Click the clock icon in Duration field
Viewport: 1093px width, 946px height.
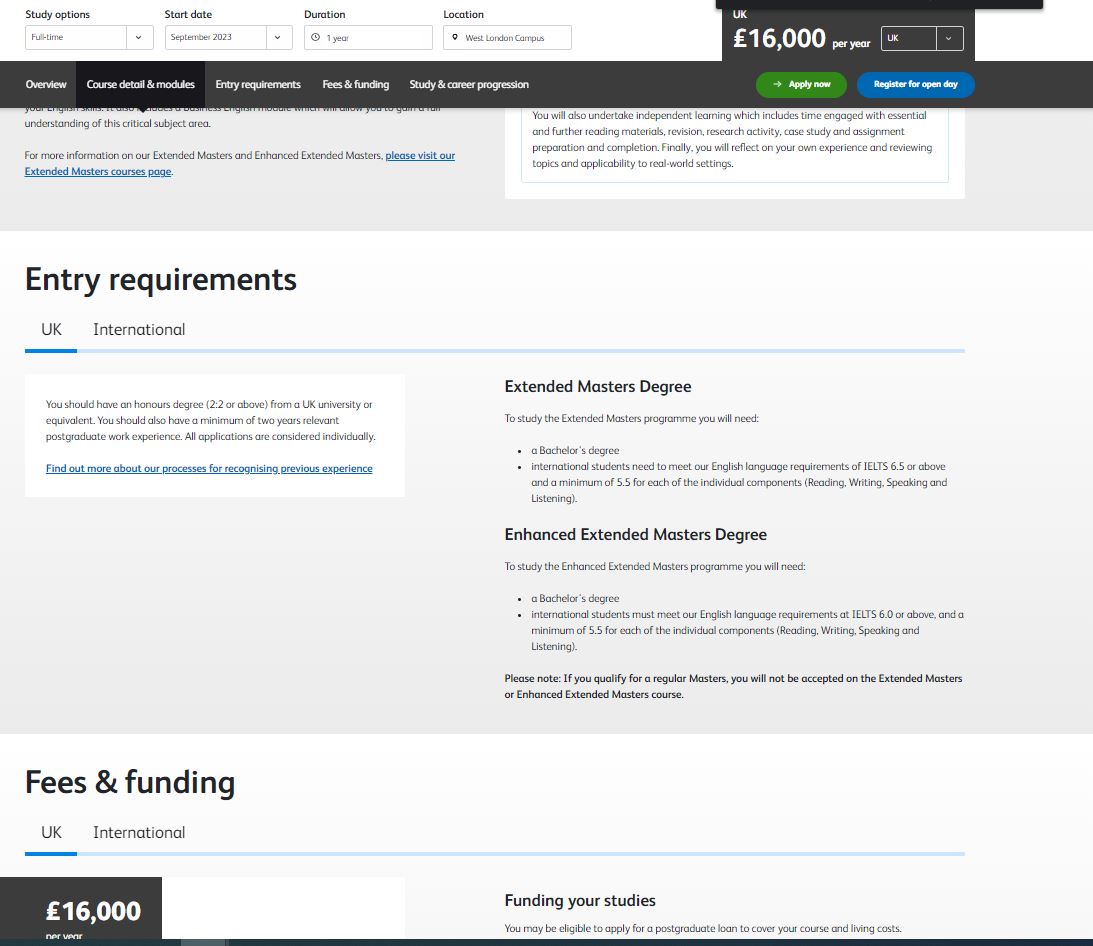click(x=316, y=38)
